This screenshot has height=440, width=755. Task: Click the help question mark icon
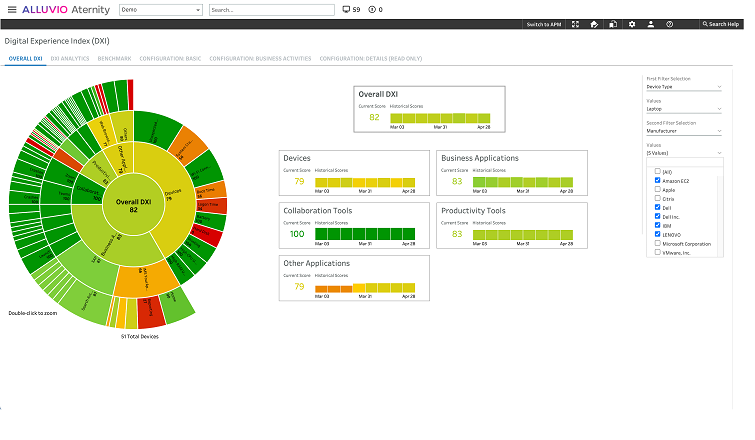coord(669,24)
